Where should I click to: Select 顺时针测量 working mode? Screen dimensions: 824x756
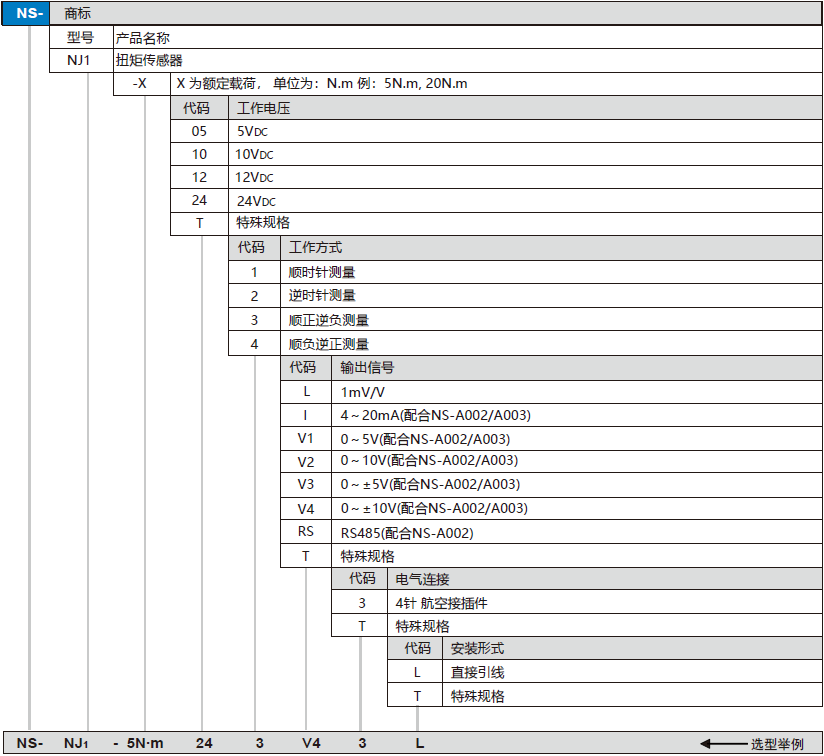(322, 272)
